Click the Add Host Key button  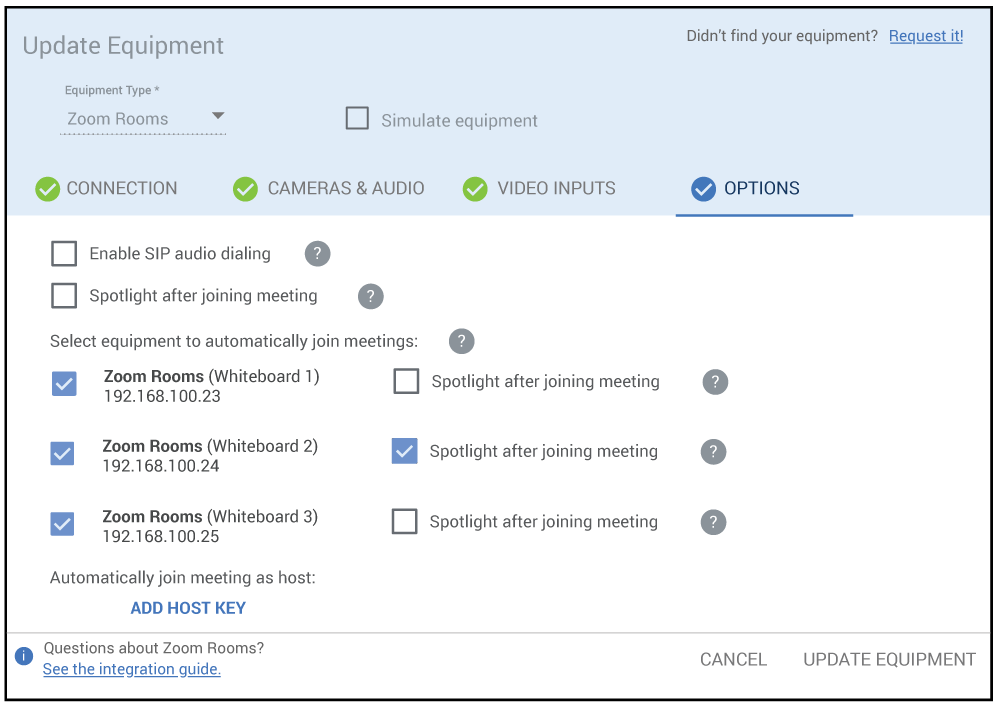click(188, 608)
